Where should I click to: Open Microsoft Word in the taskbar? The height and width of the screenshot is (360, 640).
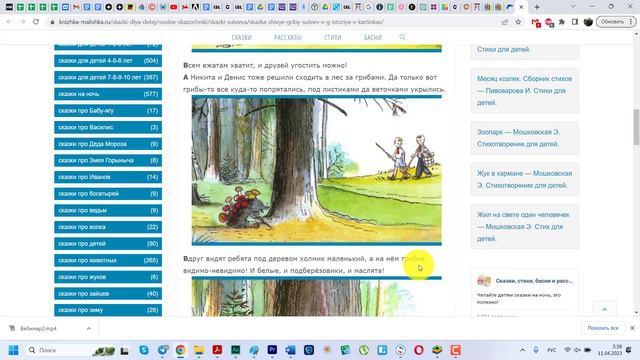(291, 350)
